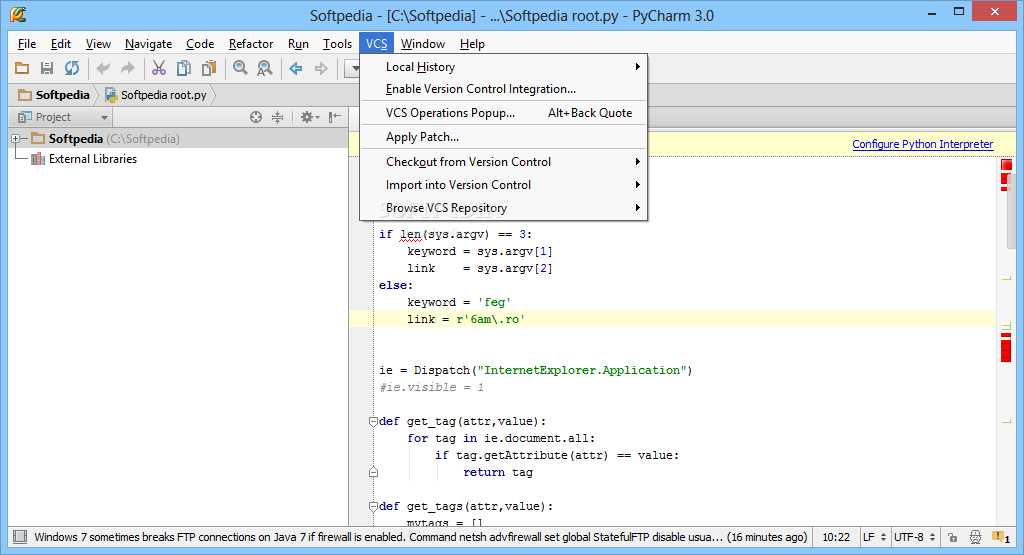Open the Refactor menu
The width and height of the screenshot is (1024, 555).
(251, 44)
